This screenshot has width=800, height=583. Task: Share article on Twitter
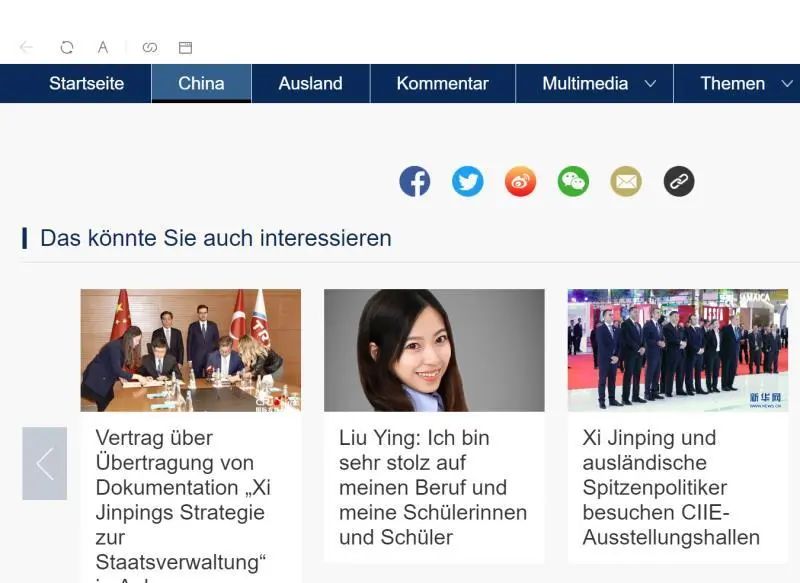tap(467, 181)
